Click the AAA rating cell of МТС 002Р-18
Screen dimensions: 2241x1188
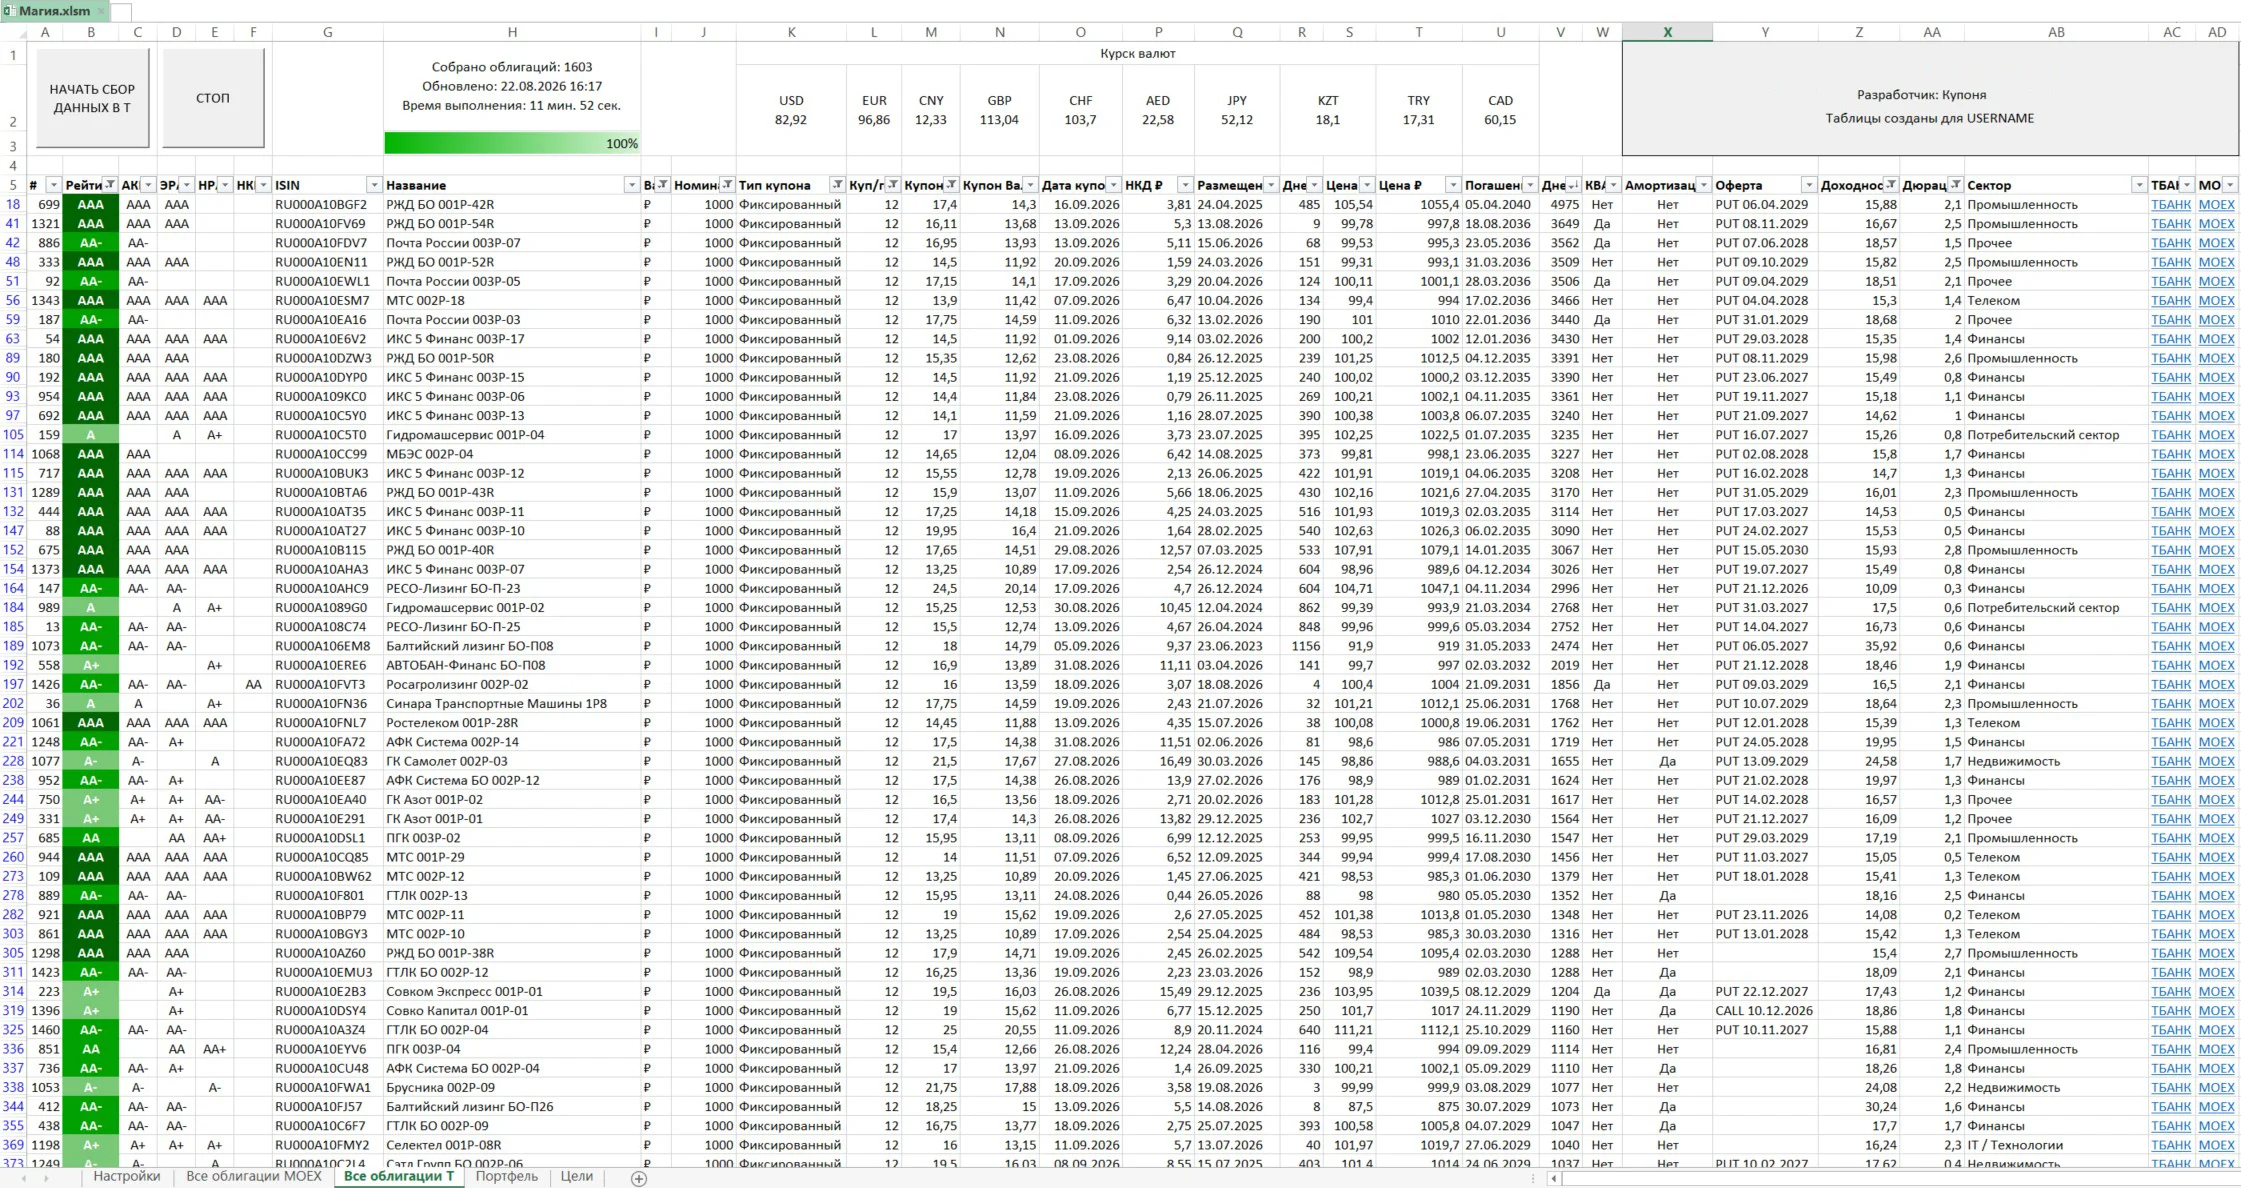pyautogui.click(x=91, y=301)
